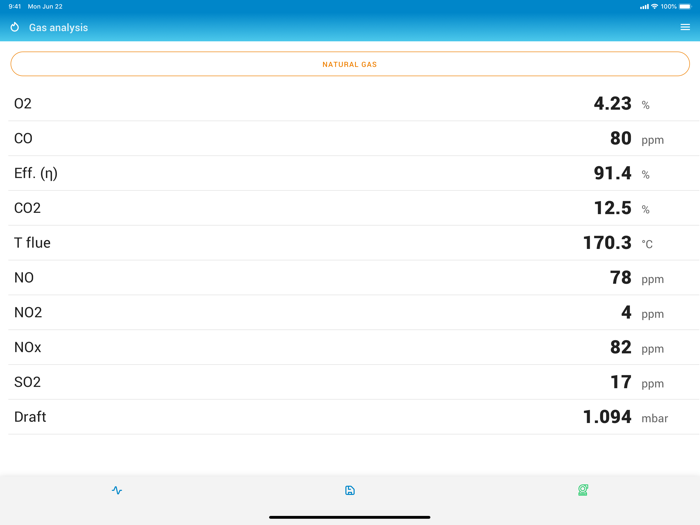Viewport: 700px width, 525px height.
Task: Select the NO2 row label
Action: coord(28,312)
